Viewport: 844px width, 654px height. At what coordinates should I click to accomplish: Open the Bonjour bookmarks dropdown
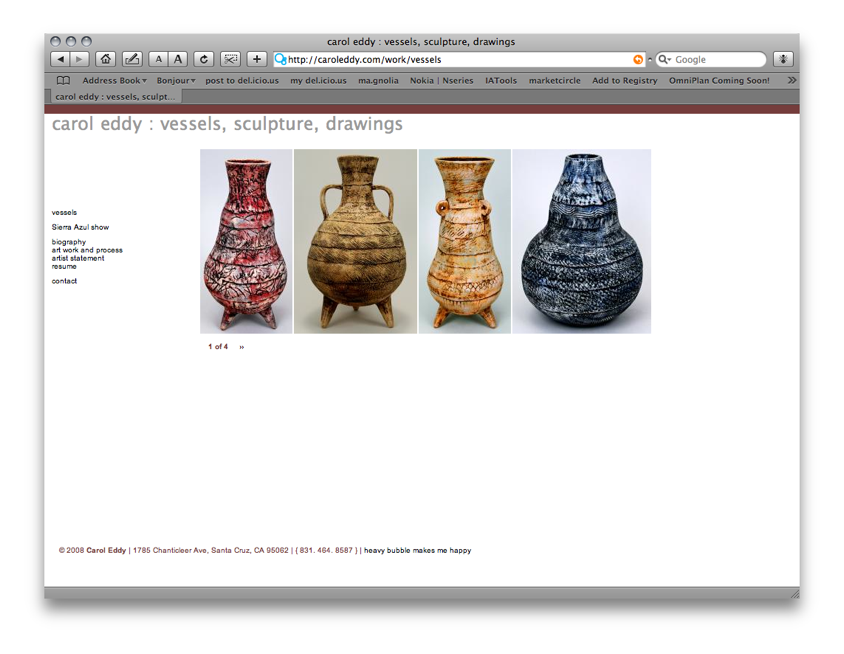(x=176, y=80)
